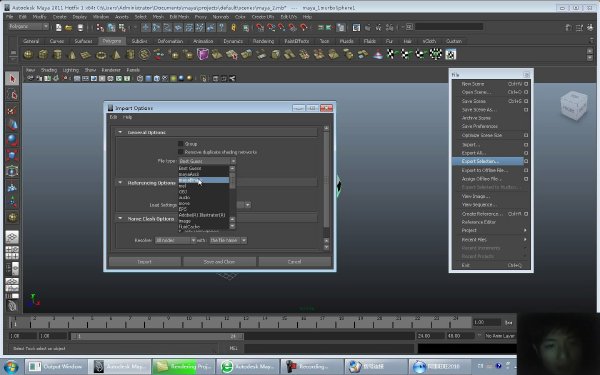Switch to the Rendering shelf tab

pyautogui.click(x=263, y=41)
